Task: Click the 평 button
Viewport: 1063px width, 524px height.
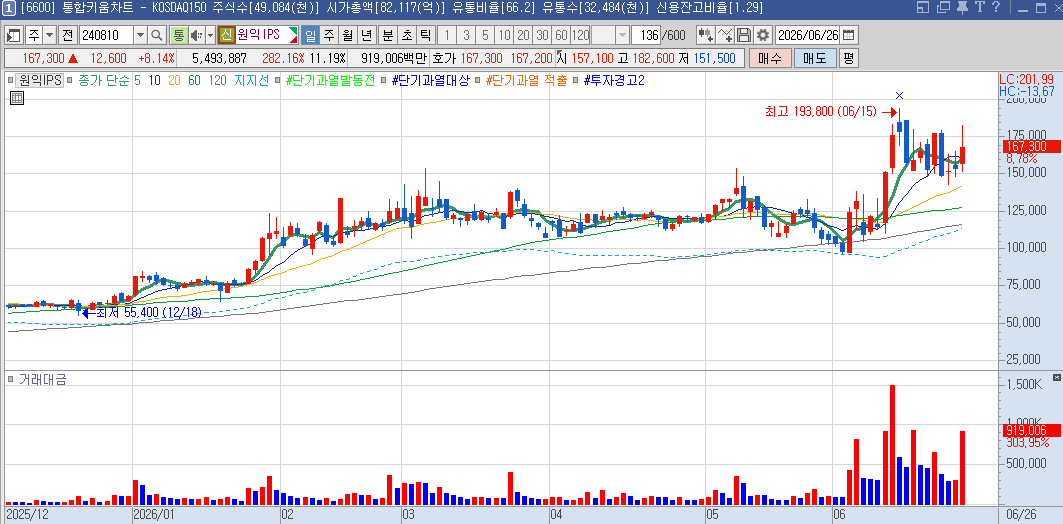Action: (x=848, y=58)
